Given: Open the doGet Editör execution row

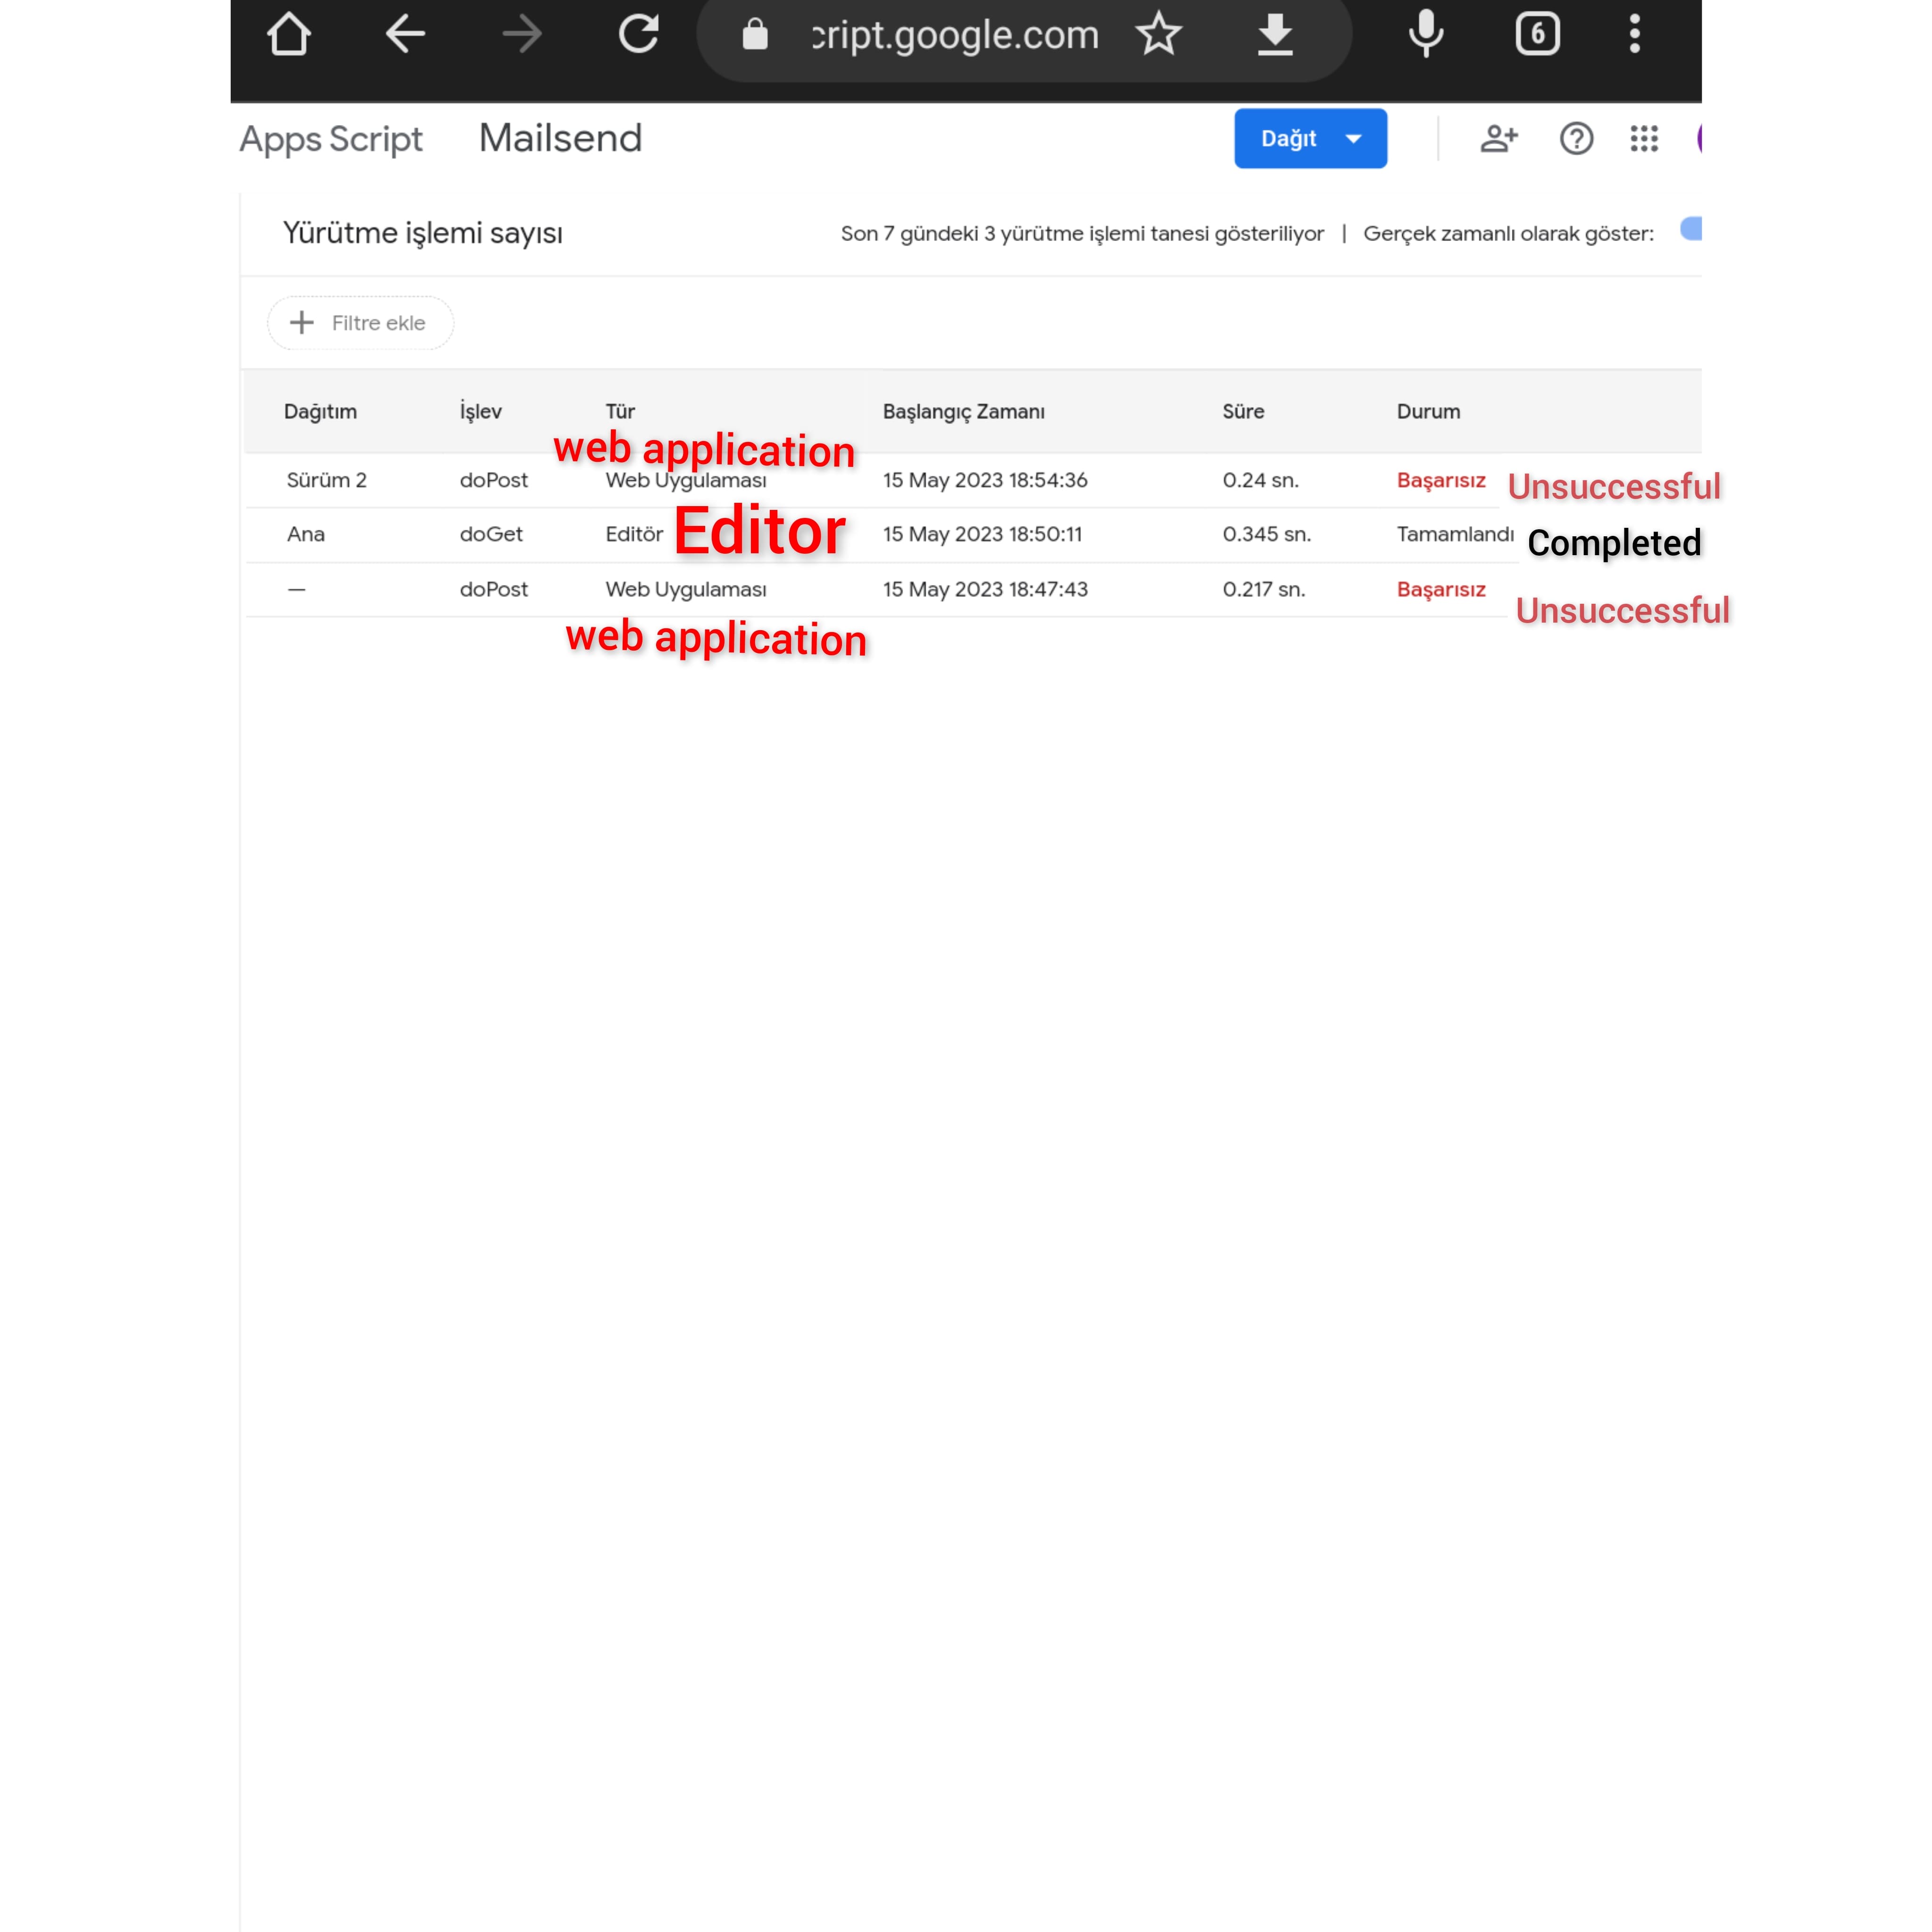Looking at the screenshot, I should pyautogui.click(x=490, y=534).
